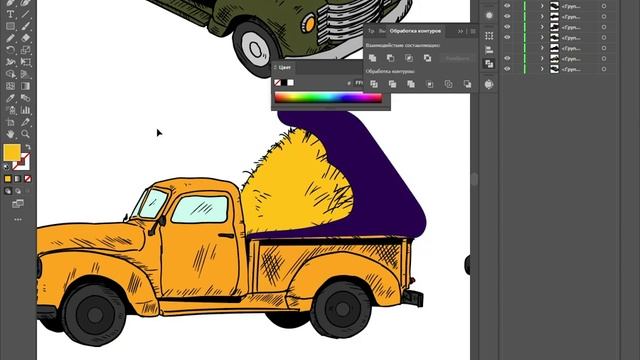Expand the last group in Layers list
Screen dimensions: 640x360
(542, 69)
